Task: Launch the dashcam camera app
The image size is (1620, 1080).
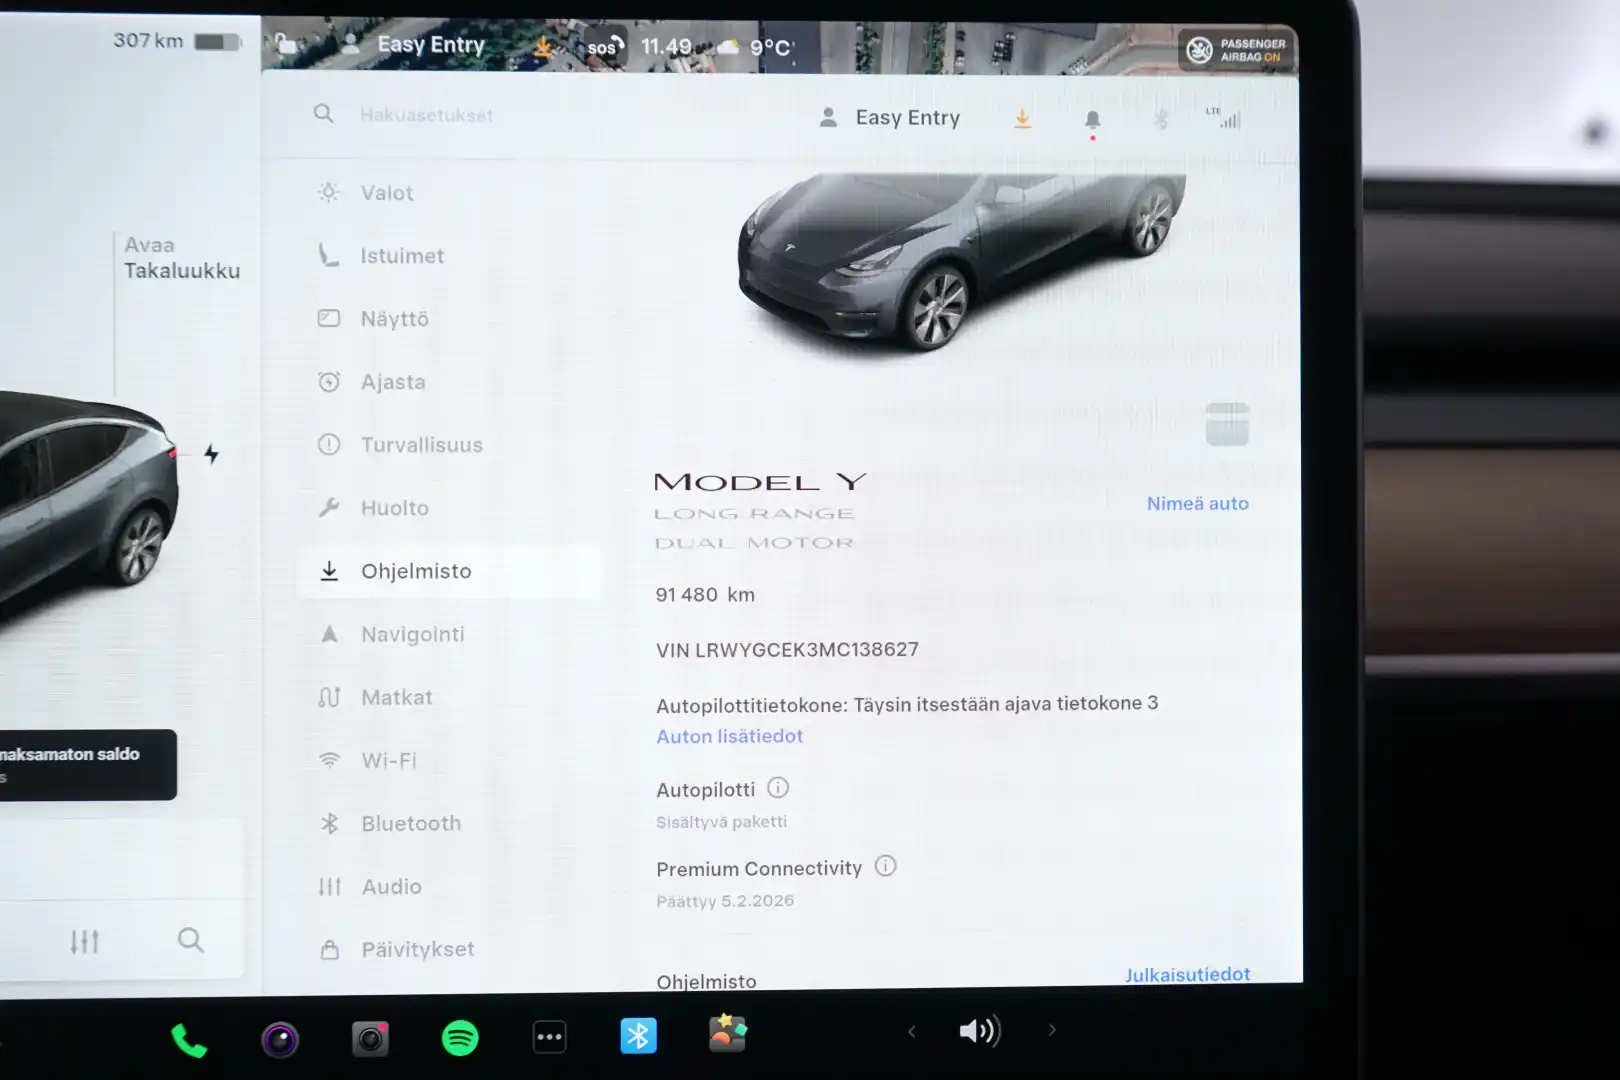Action: tap(370, 1039)
